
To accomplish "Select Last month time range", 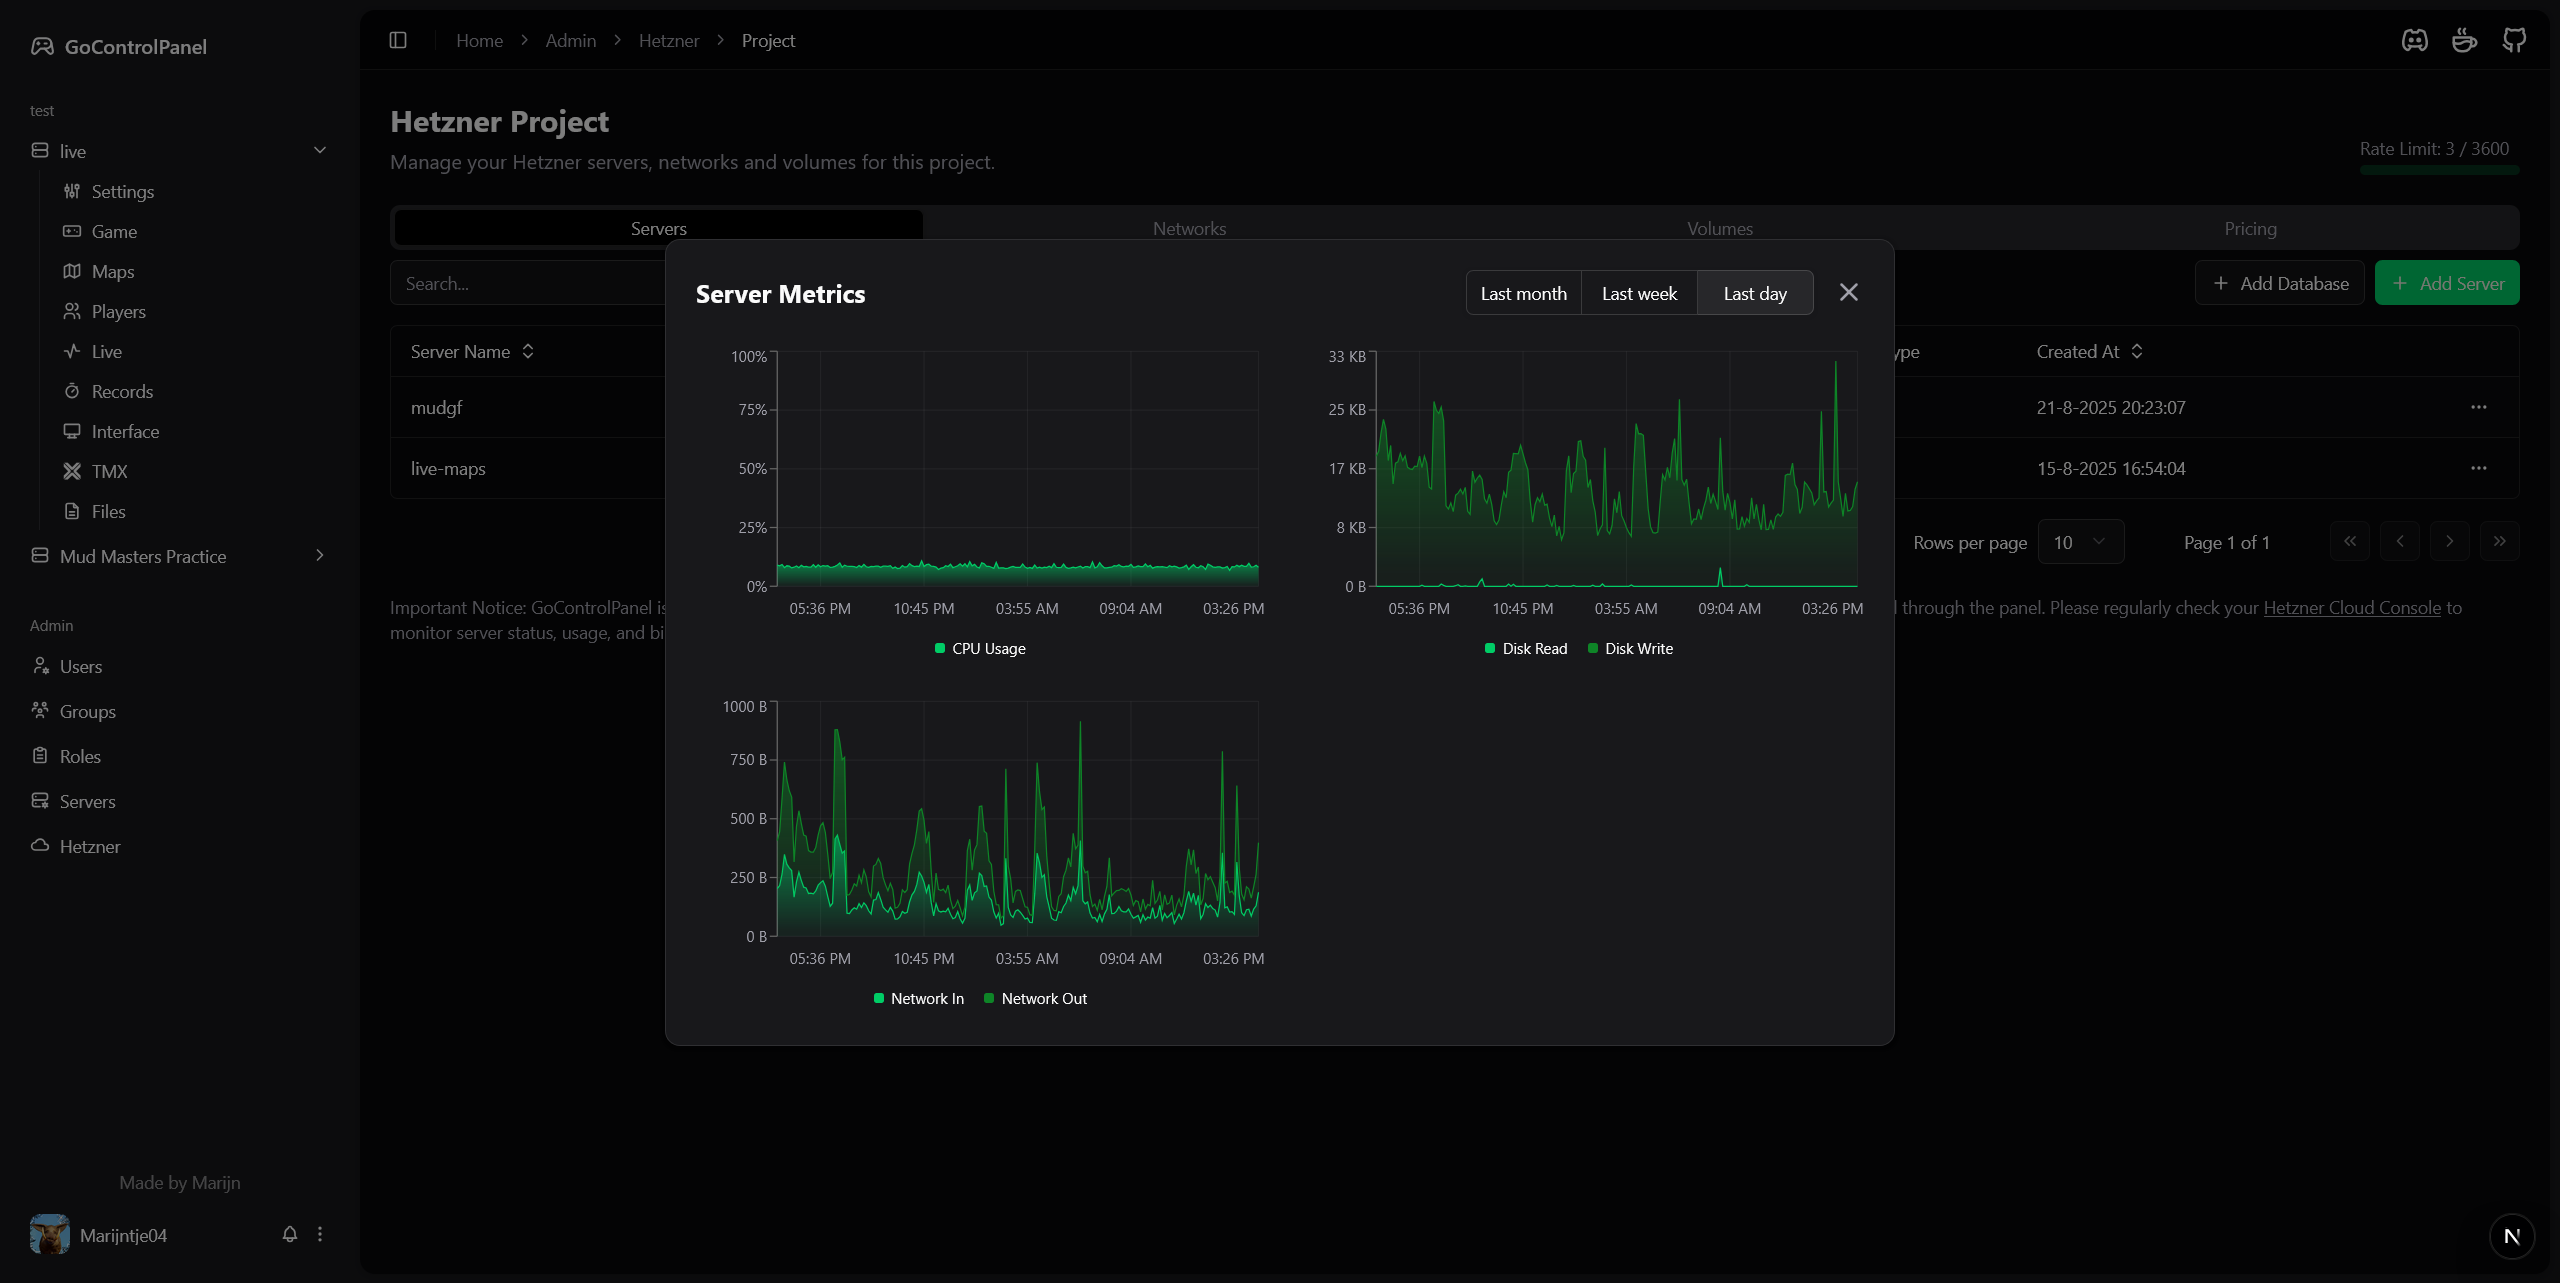I will (x=1523, y=293).
